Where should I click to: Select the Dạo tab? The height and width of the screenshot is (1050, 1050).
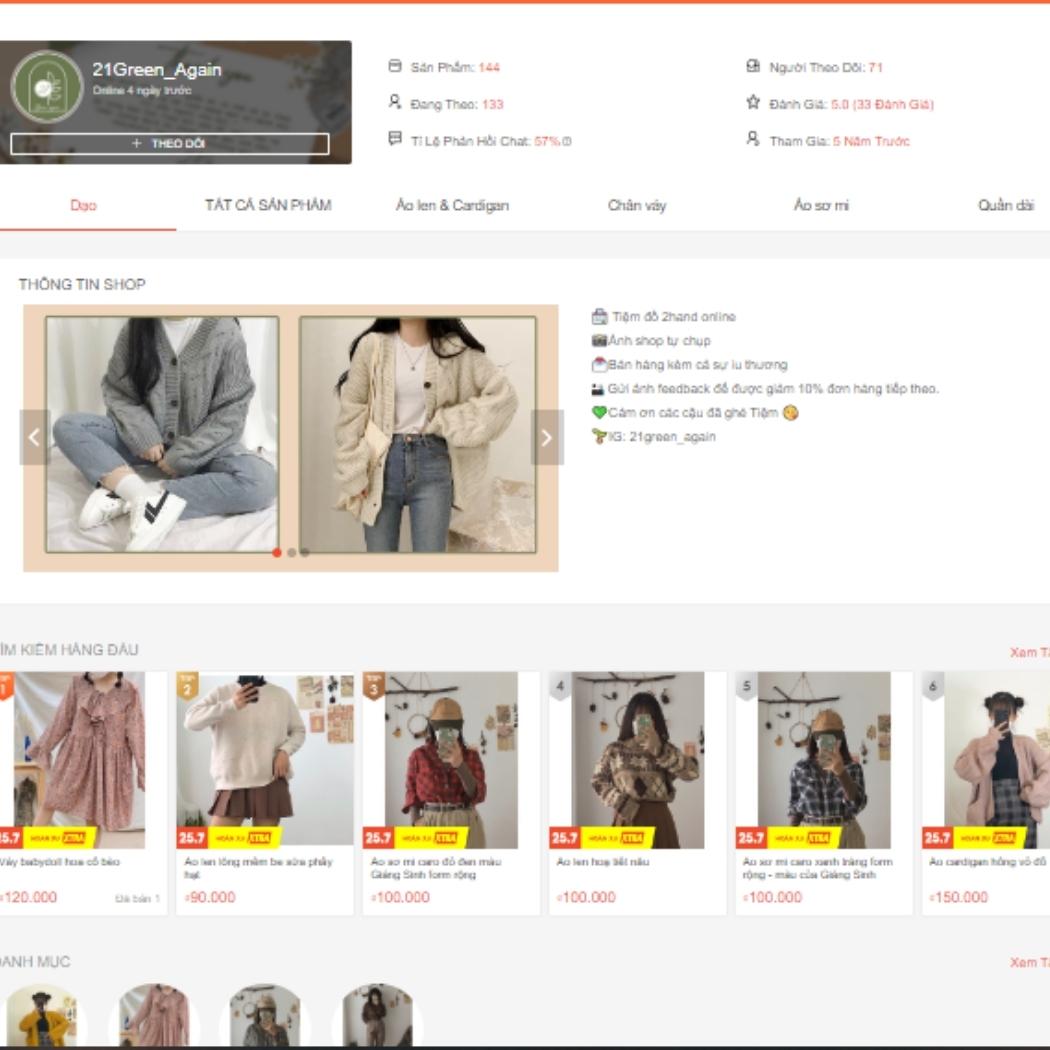pos(83,206)
